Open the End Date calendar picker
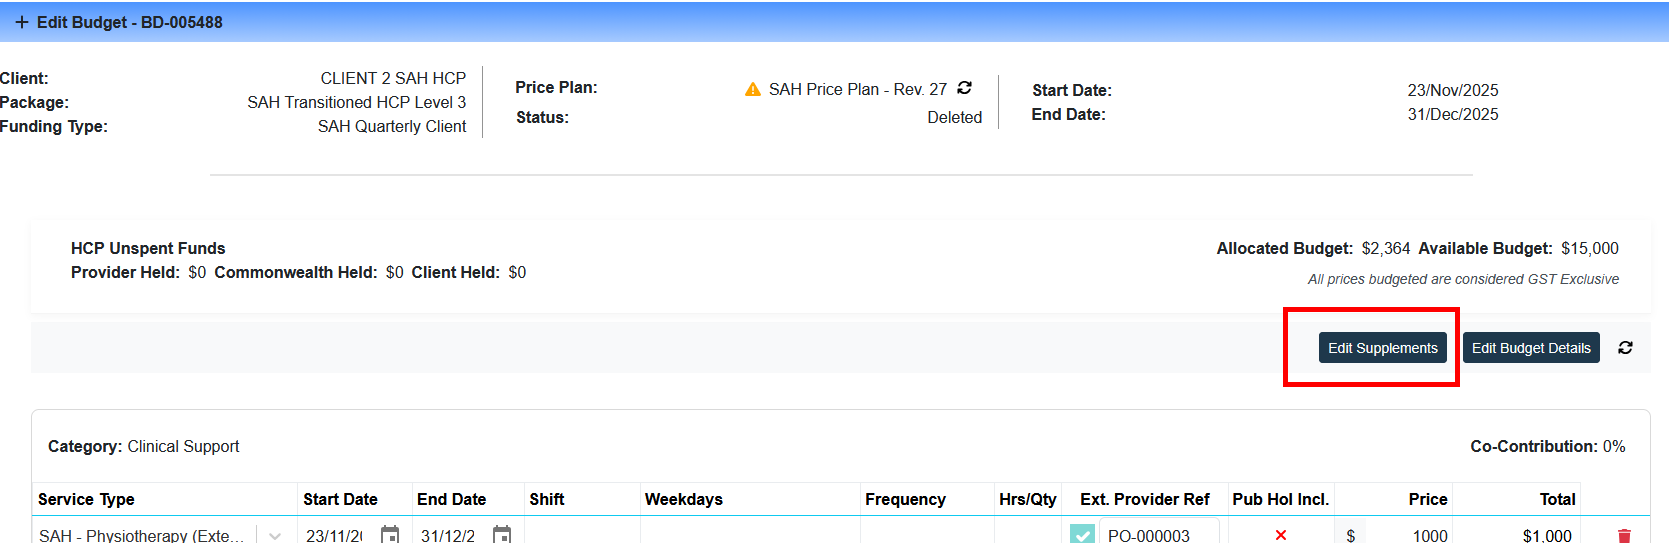 click(502, 534)
